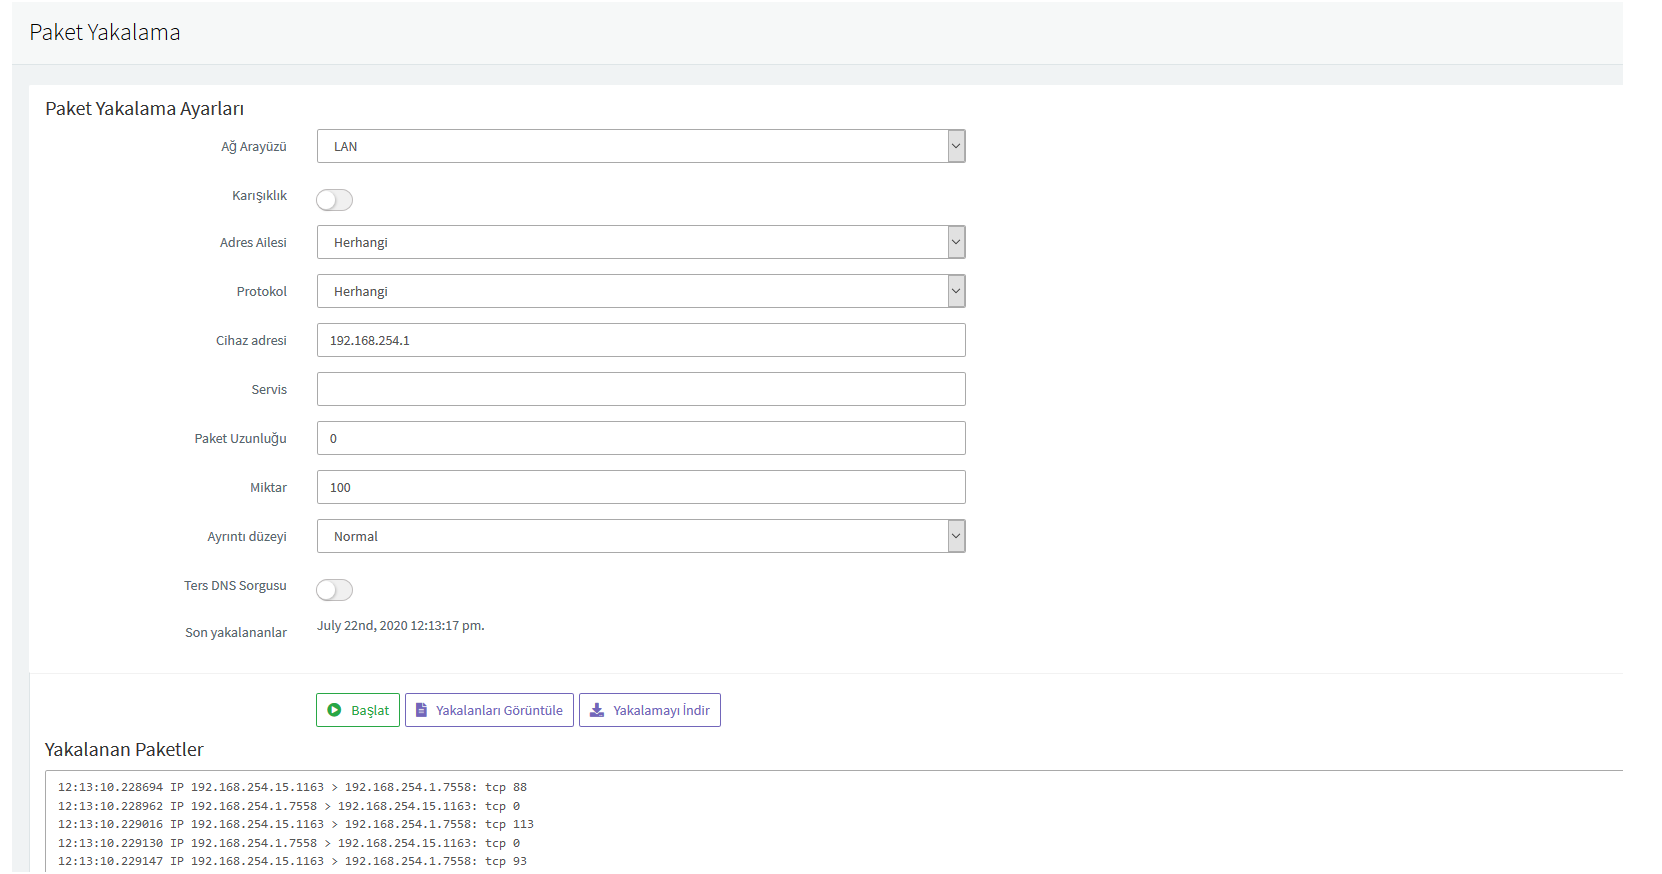Turn on the Ters DNS Sorgusu switch
The image size is (1662, 874).
click(x=334, y=590)
